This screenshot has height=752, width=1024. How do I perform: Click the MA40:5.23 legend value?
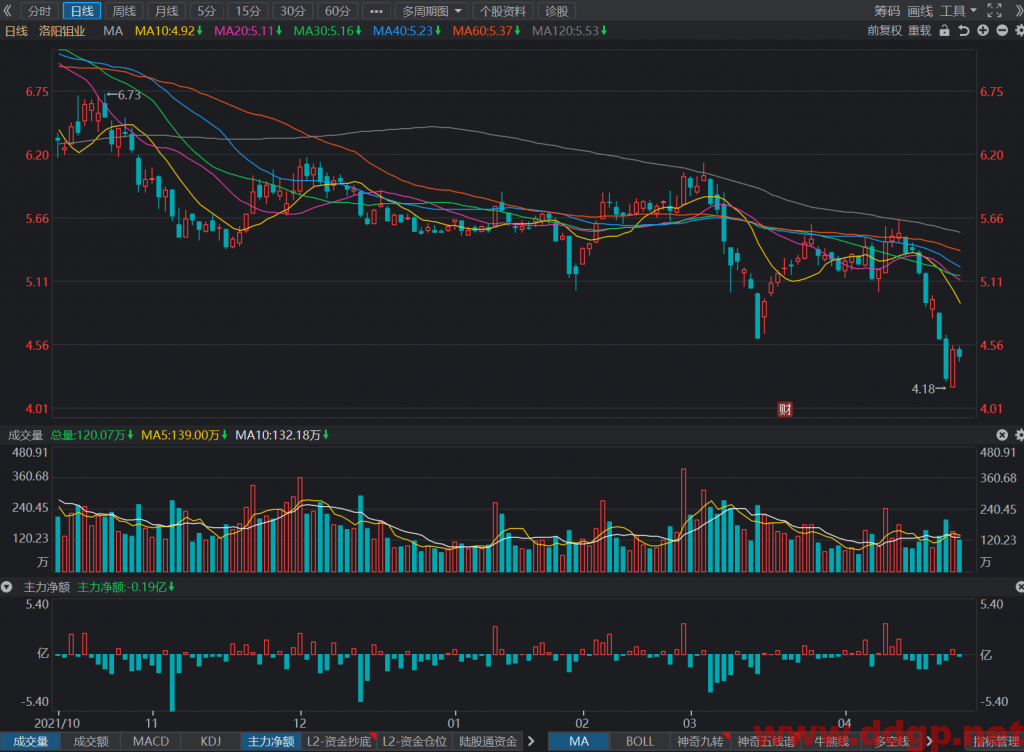[408, 31]
